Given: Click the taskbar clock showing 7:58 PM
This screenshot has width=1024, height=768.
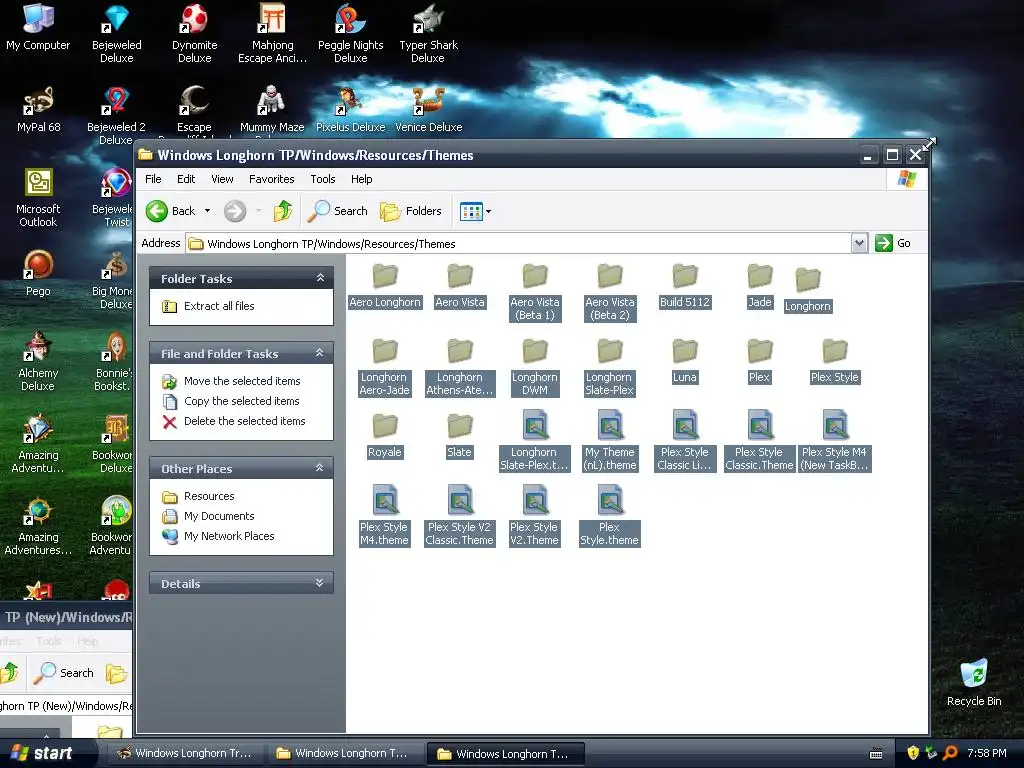Looking at the screenshot, I should pos(987,754).
